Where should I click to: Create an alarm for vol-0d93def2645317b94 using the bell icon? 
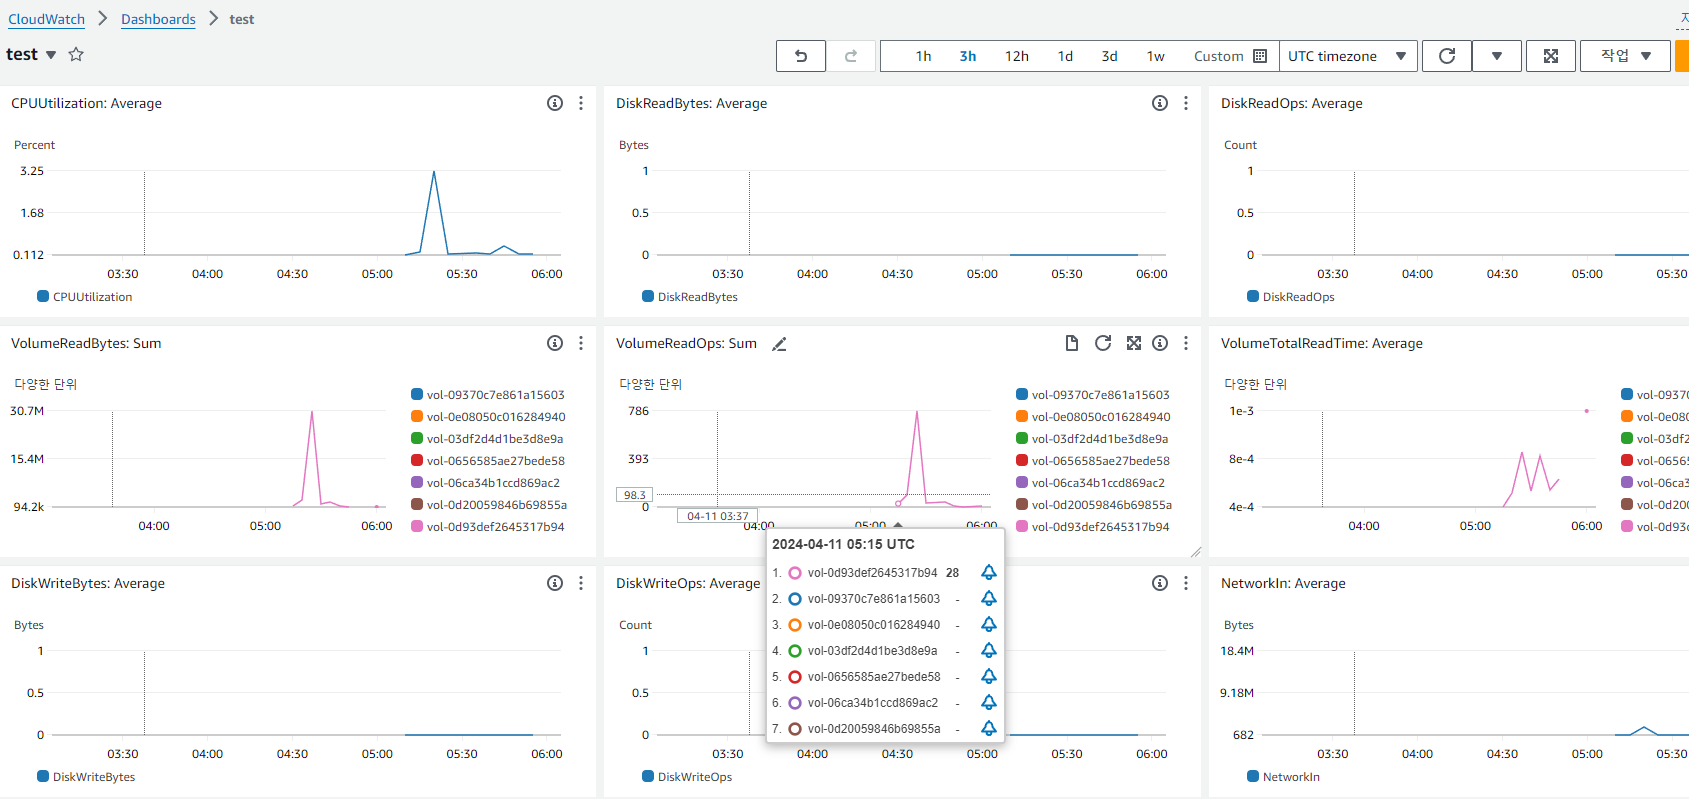[988, 573]
